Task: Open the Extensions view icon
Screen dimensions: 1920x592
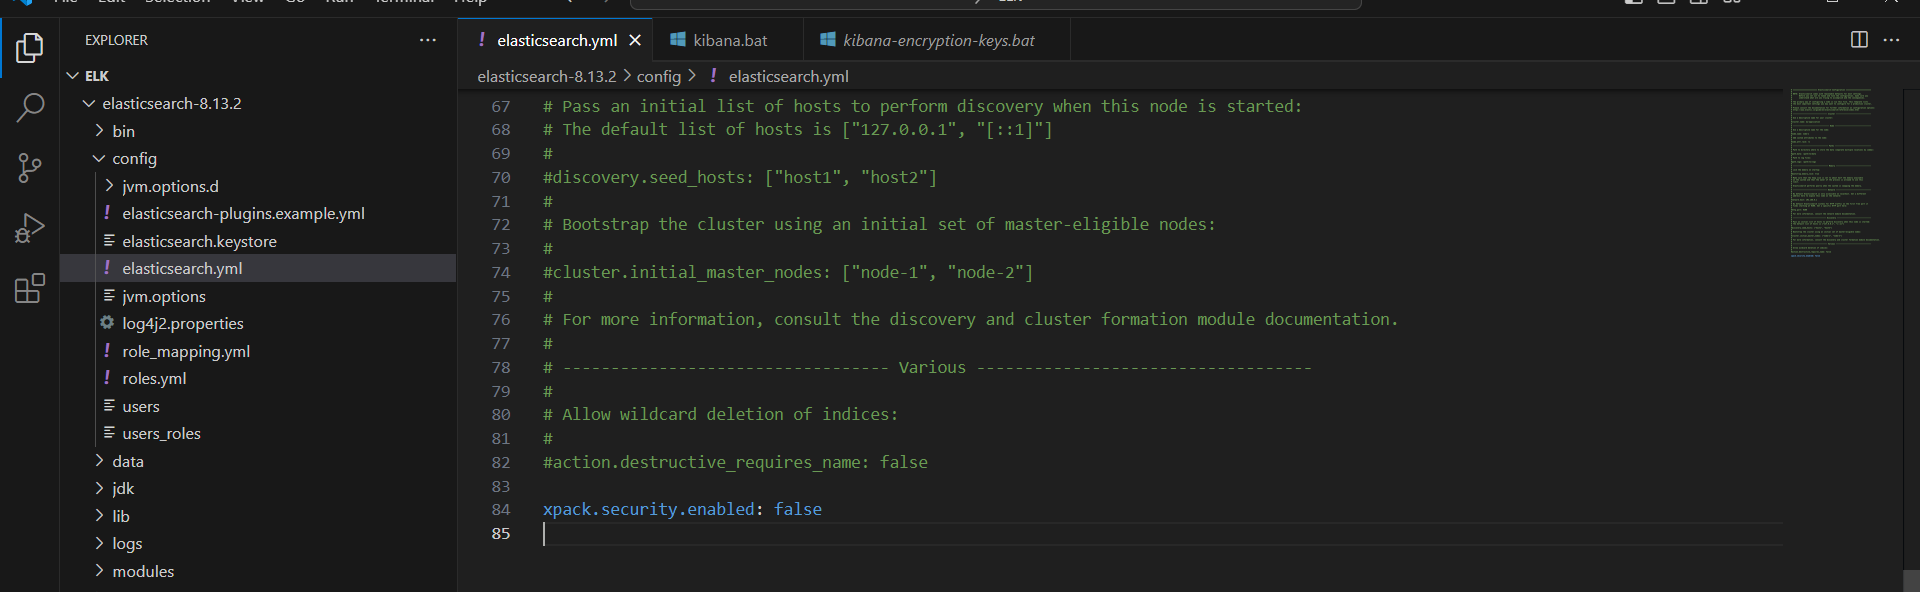Action: [30, 288]
